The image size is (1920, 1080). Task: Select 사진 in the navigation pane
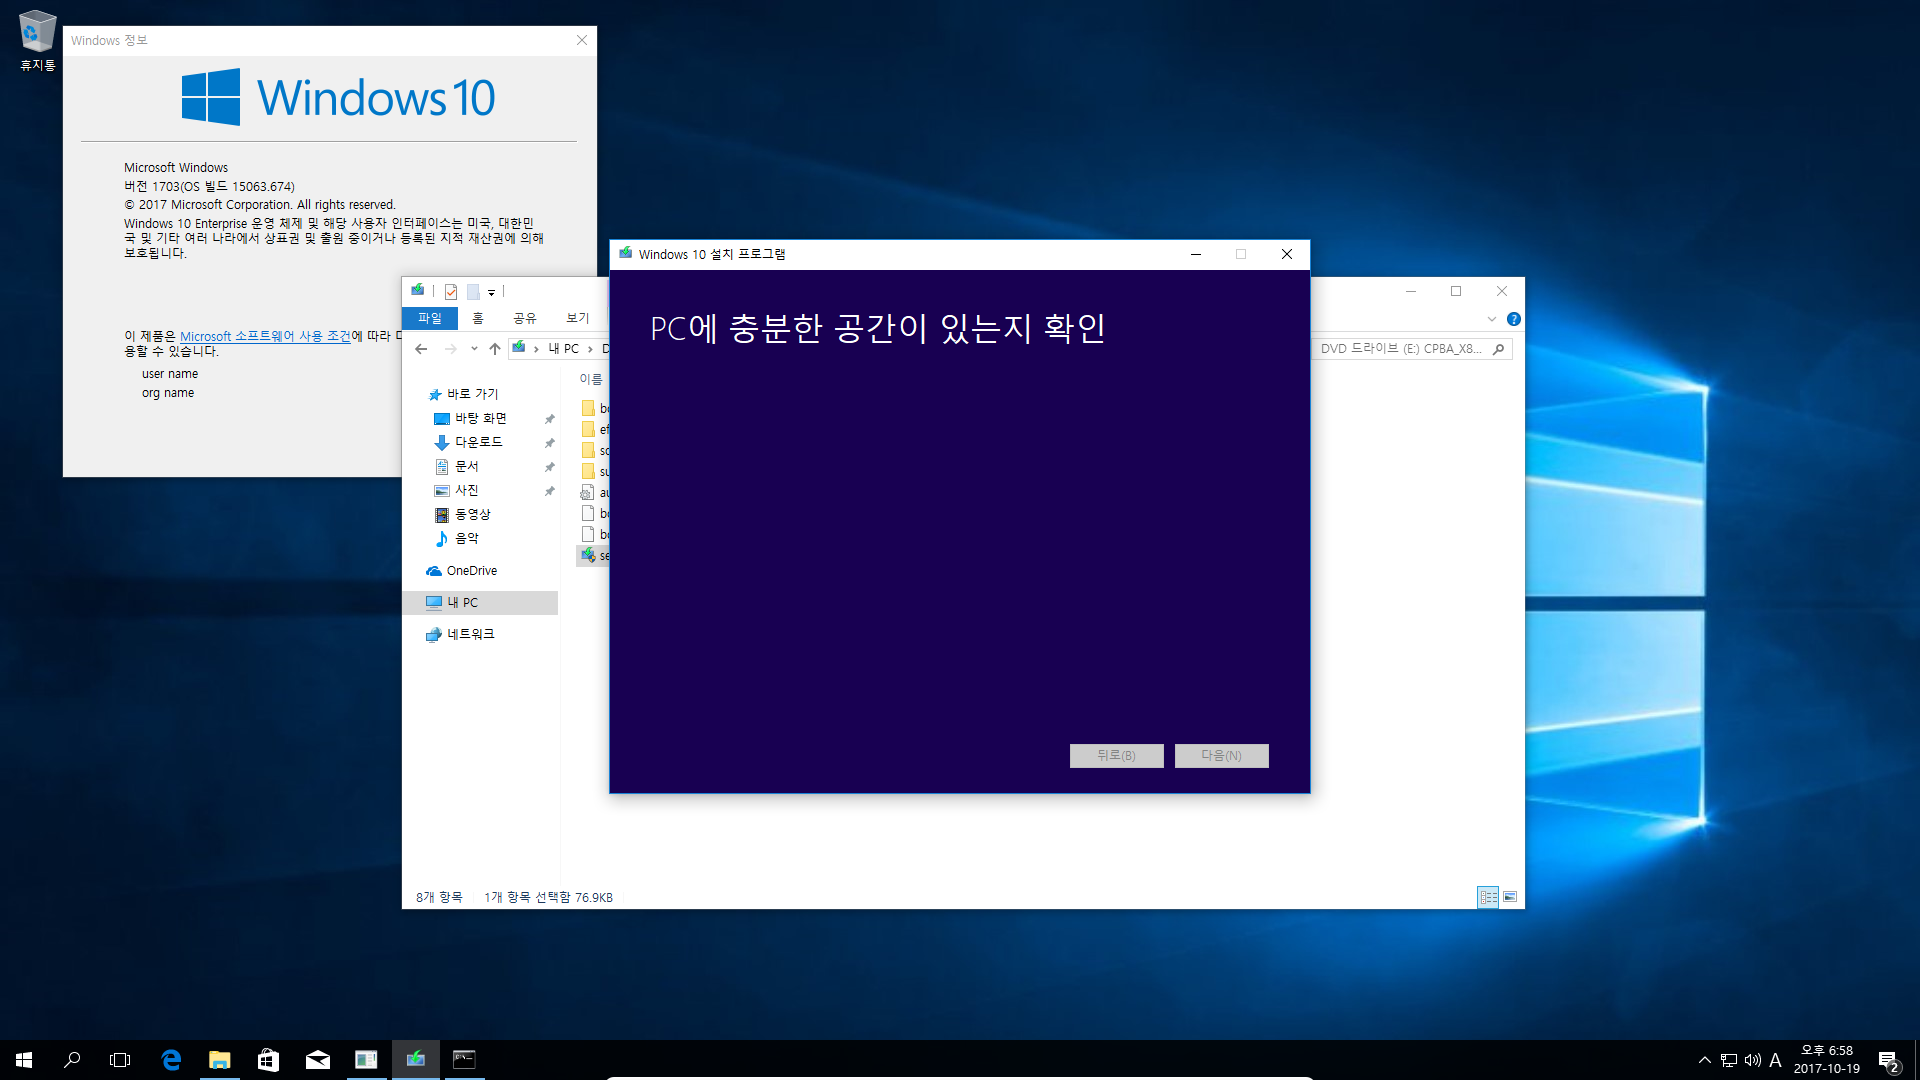click(466, 490)
